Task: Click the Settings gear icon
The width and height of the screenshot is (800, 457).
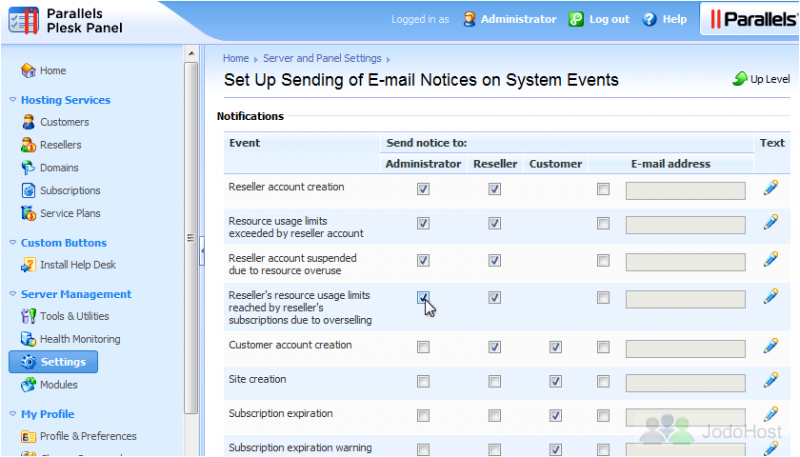Action: point(29,362)
